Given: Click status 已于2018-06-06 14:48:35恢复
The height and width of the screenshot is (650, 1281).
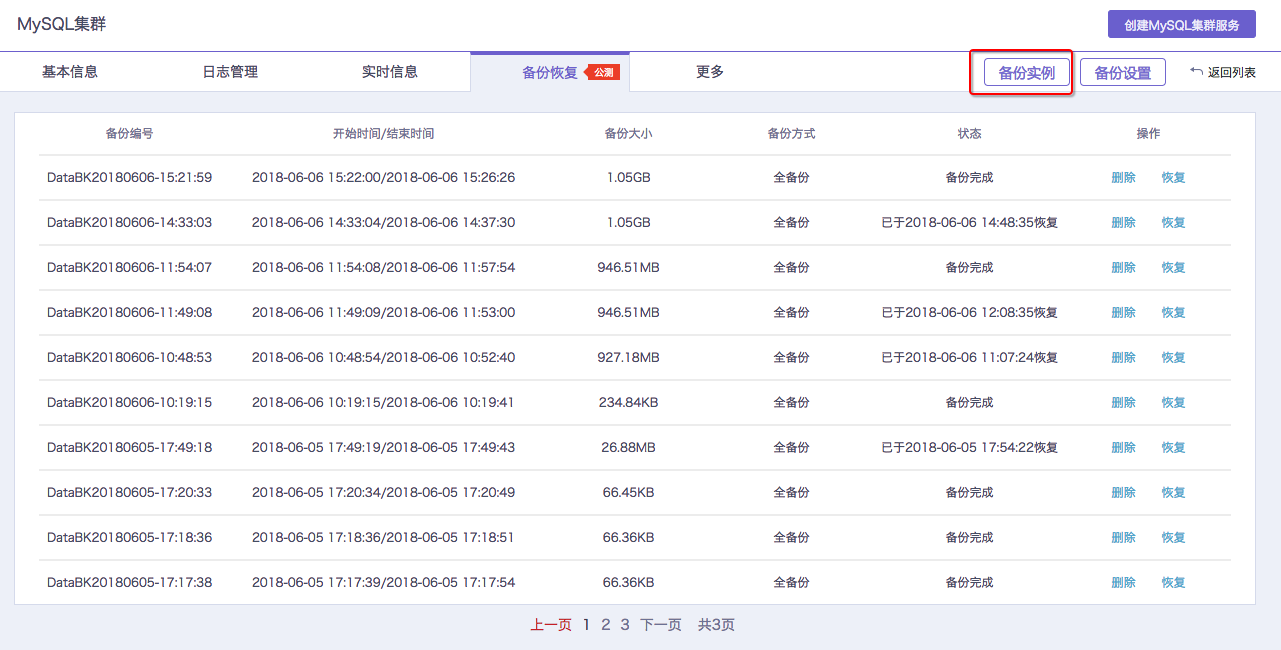Looking at the screenshot, I should (970, 223).
